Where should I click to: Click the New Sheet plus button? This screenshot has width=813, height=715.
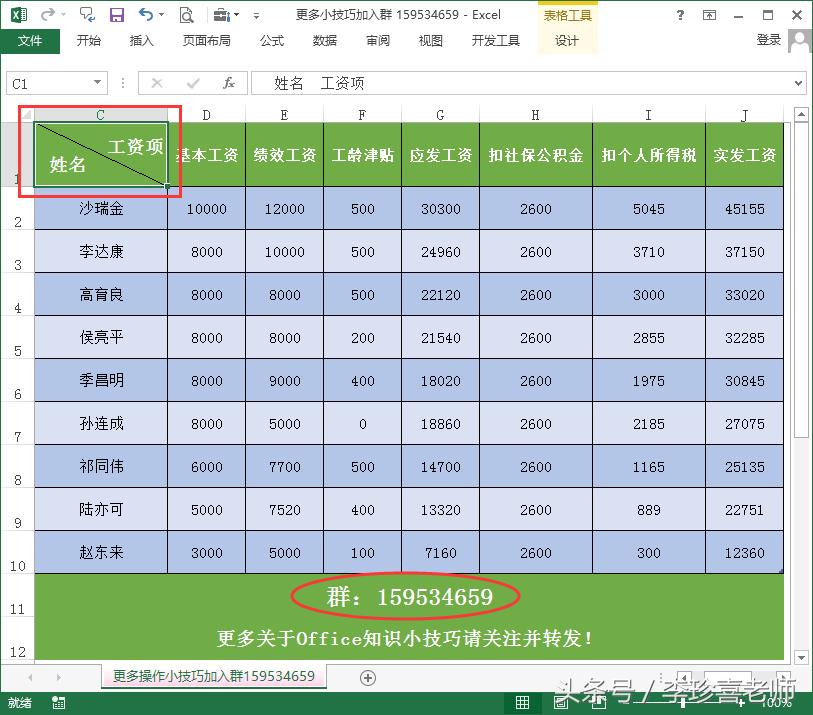click(367, 678)
